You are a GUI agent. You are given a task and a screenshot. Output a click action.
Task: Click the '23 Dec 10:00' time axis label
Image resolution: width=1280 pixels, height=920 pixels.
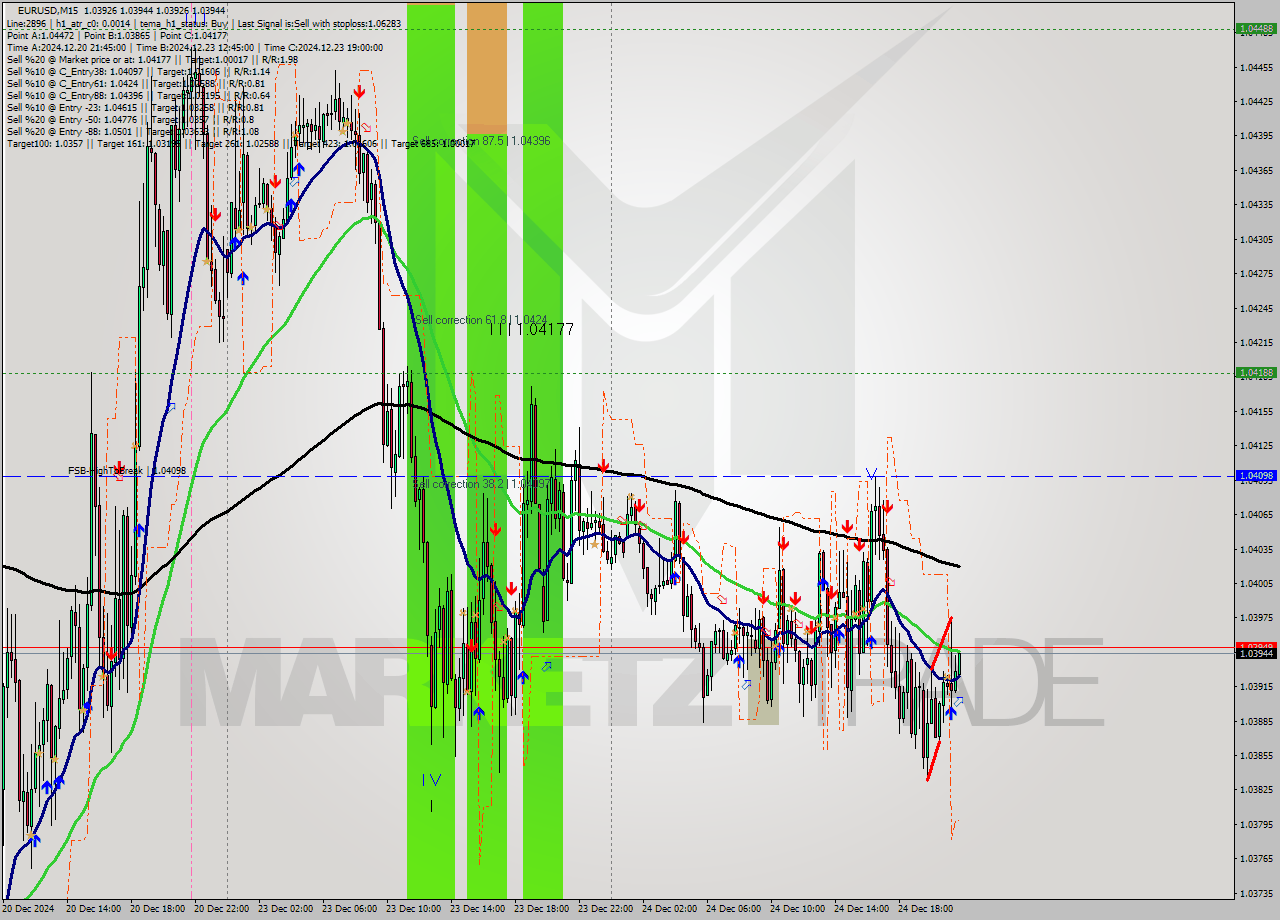coord(413,909)
